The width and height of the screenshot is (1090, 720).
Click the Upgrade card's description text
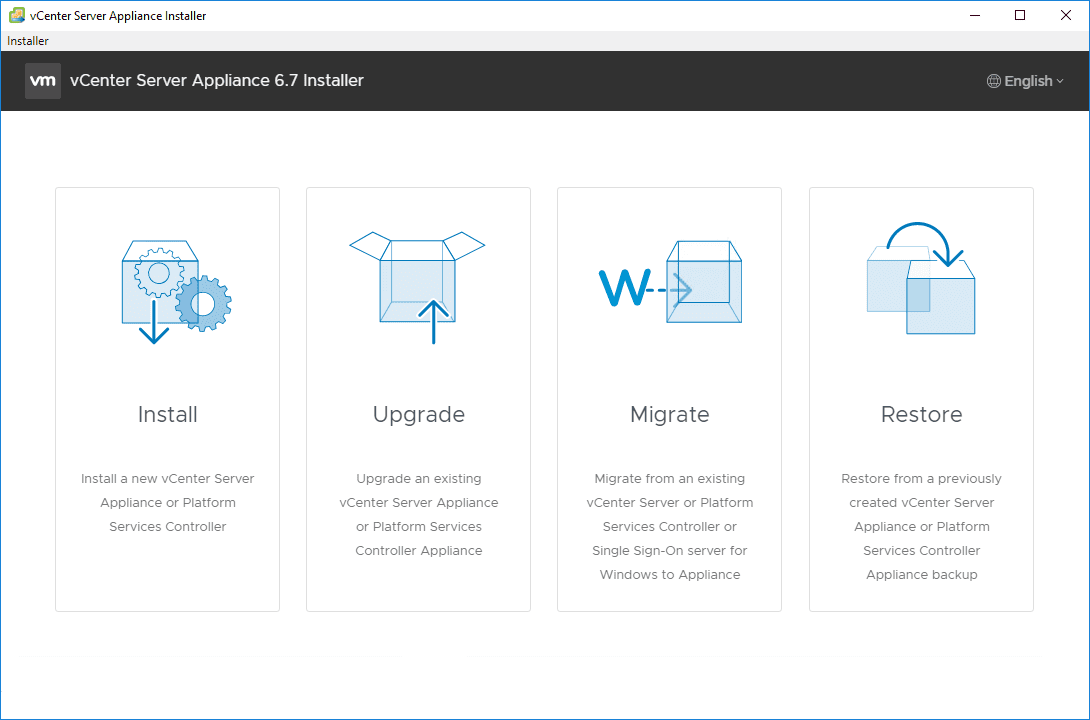click(418, 514)
